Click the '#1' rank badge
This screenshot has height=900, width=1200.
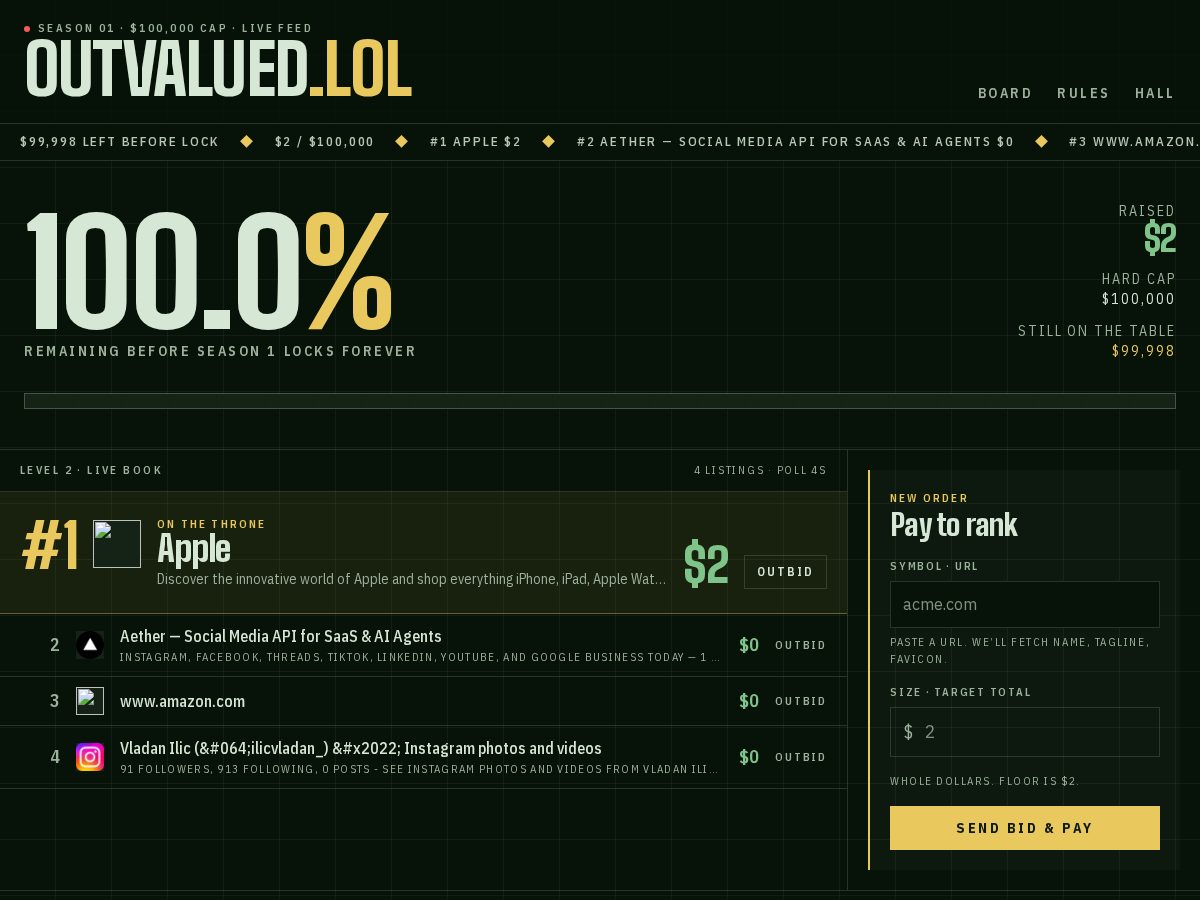coord(50,546)
